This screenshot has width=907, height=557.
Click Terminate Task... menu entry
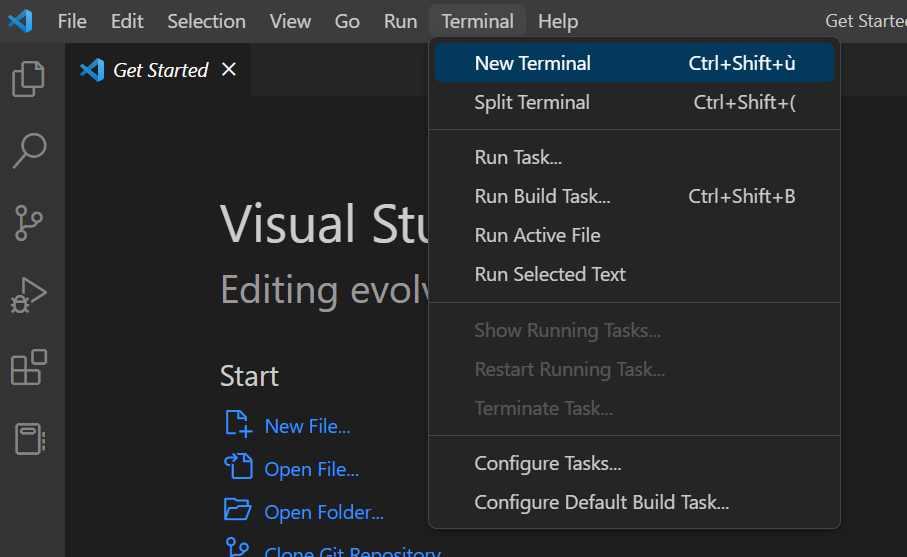(635, 408)
